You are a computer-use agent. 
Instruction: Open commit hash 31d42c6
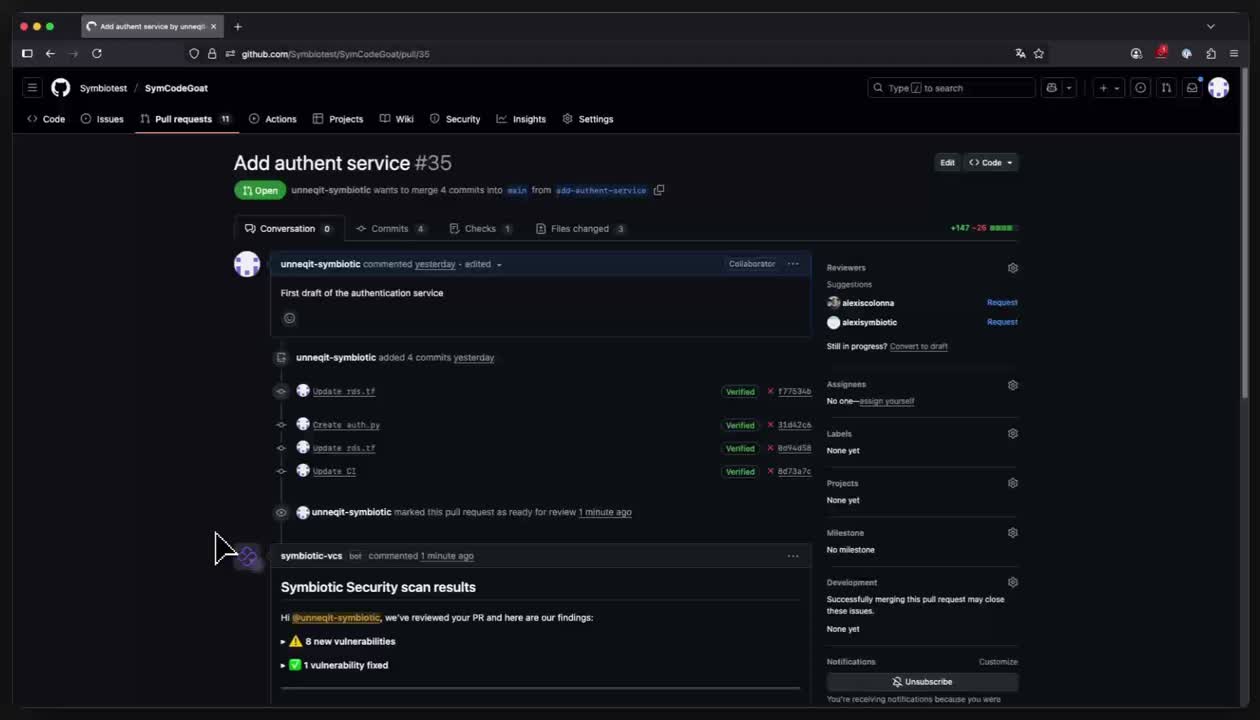(795, 425)
